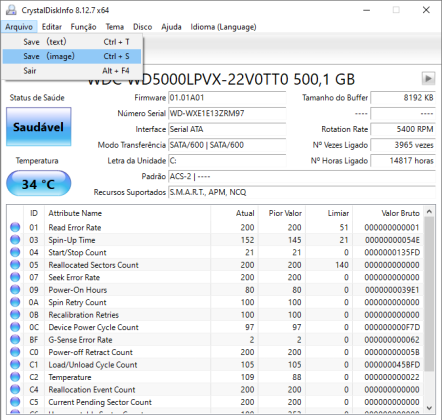Open the Ajuda menu

pyautogui.click(x=171, y=27)
